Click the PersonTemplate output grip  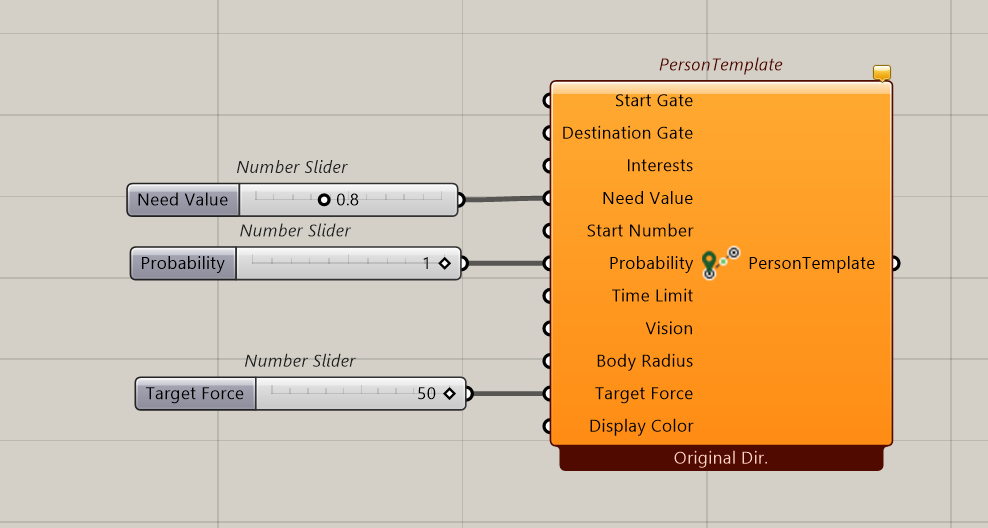coord(895,263)
